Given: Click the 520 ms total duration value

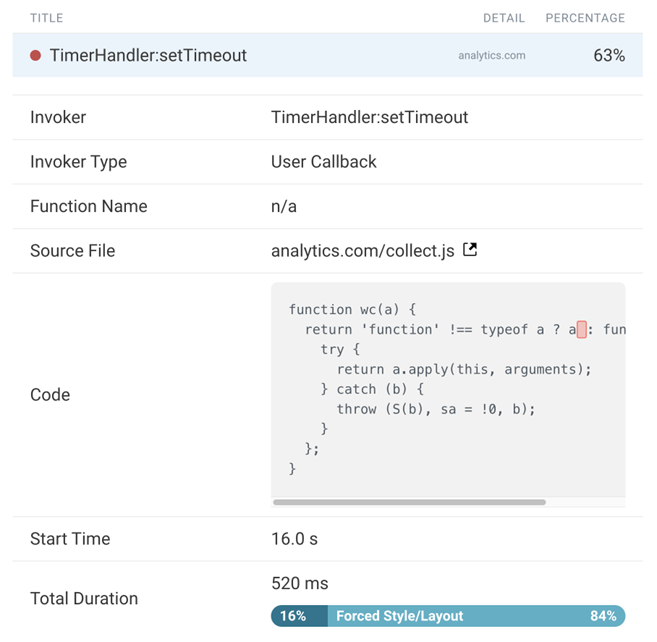Looking at the screenshot, I should click(x=299, y=583).
